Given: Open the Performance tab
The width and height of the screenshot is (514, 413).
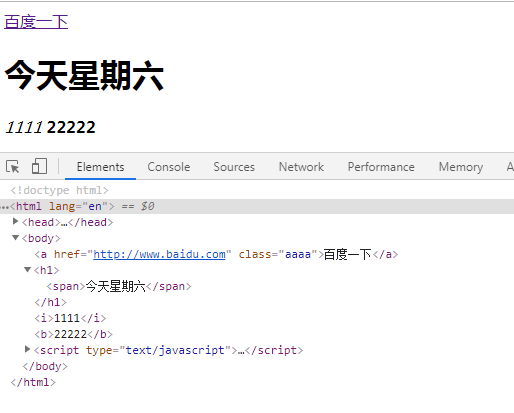Looking at the screenshot, I should pyautogui.click(x=381, y=167).
